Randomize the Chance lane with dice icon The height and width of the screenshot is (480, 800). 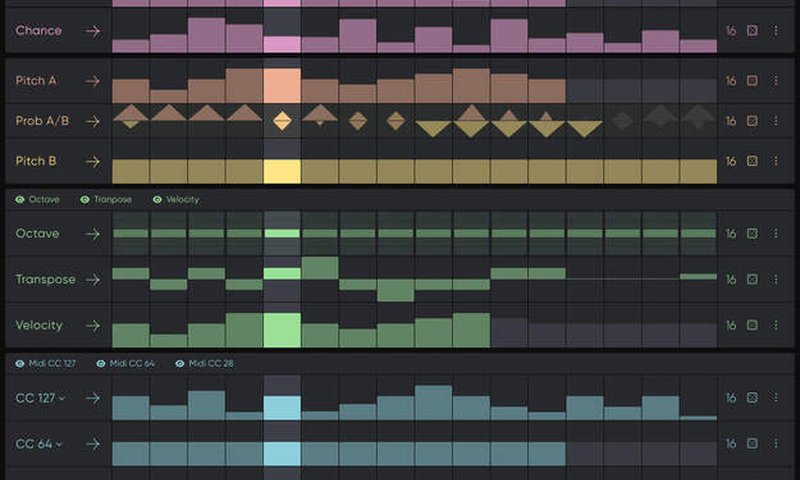pos(753,31)
